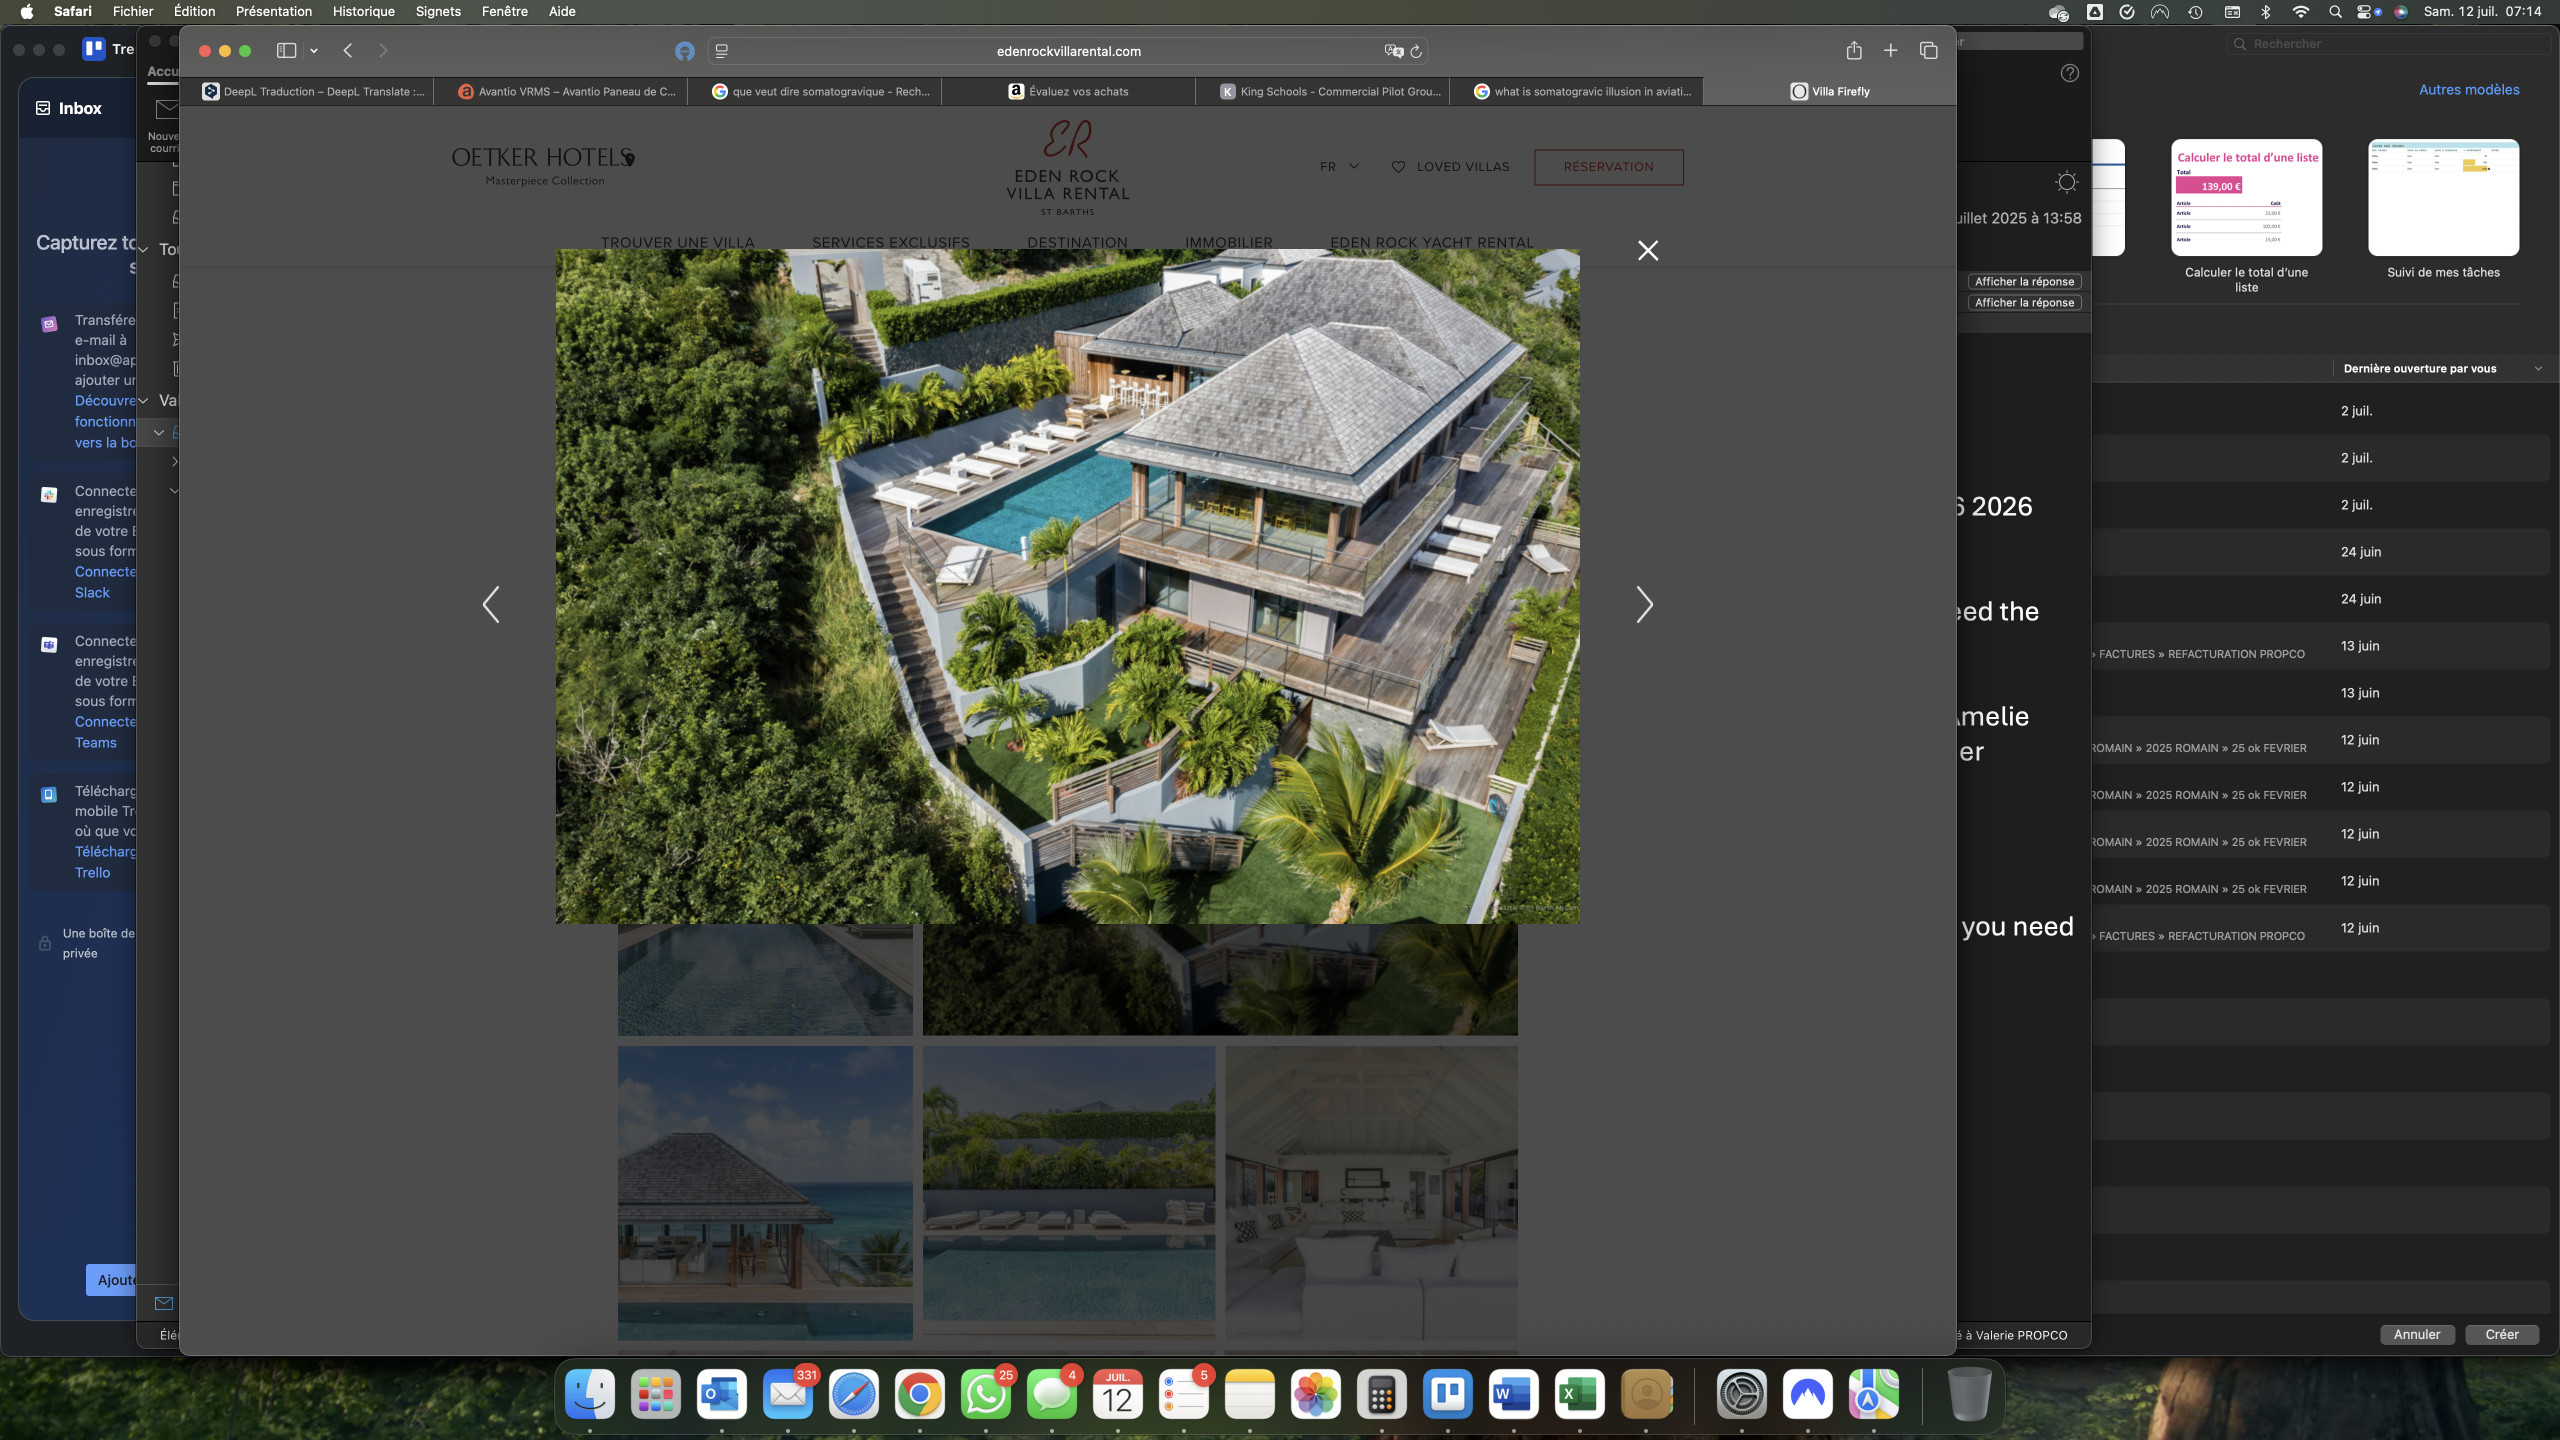The height and width of the screenshot is (1440, 2560).
Task: Show the next villa photo
Action: tap(1644, 604)
